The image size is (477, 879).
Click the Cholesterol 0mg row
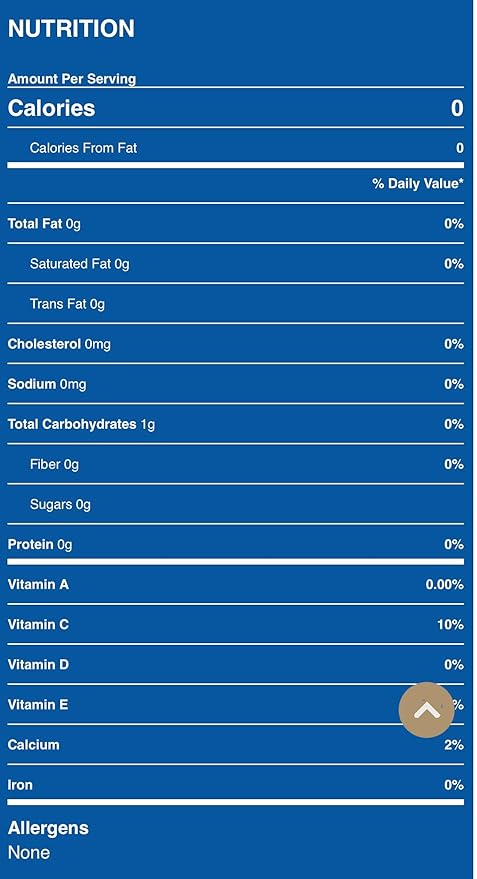click(235, 344)
